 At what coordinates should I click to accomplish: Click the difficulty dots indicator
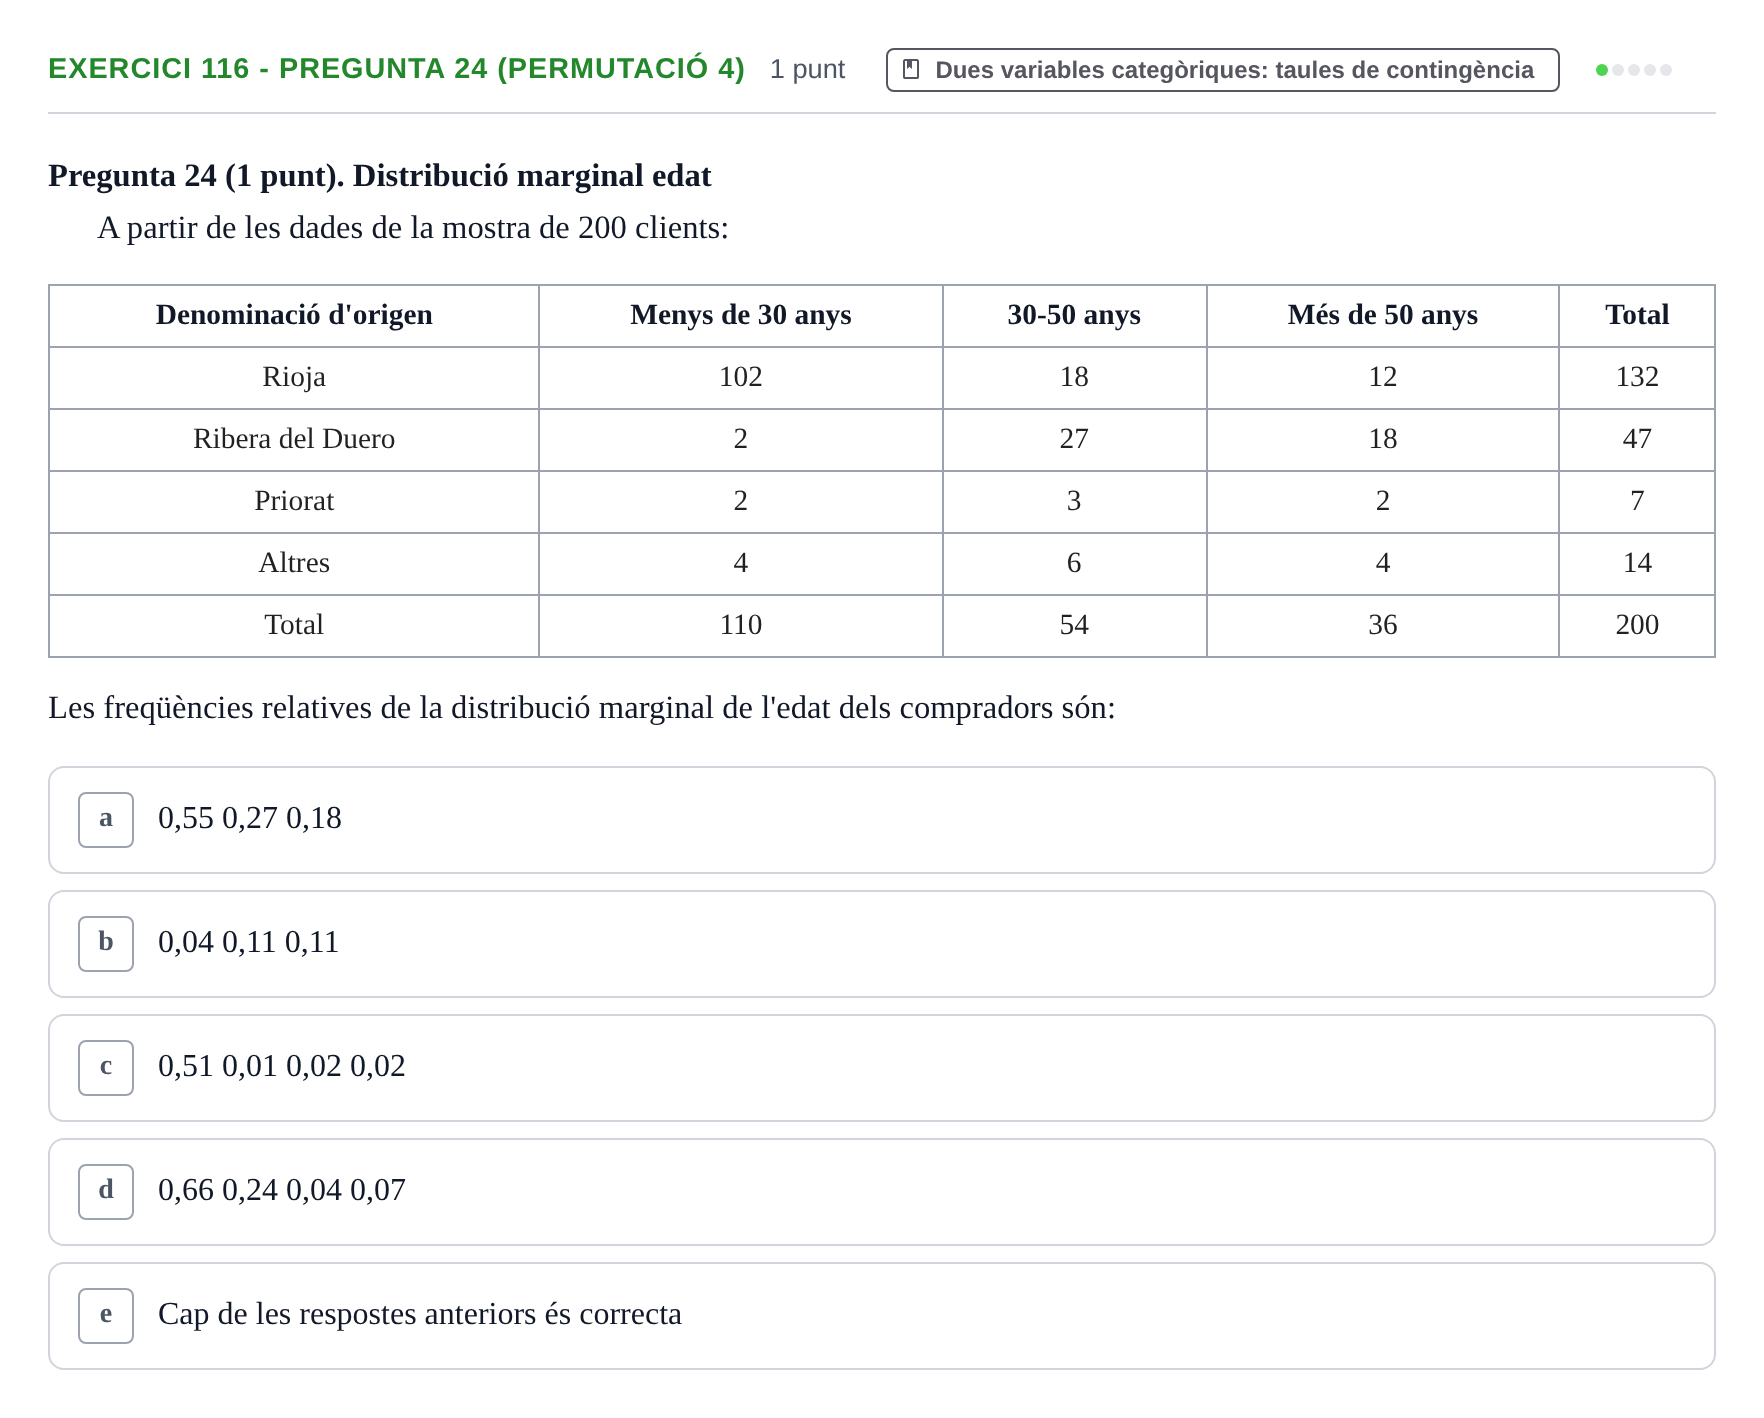(1633, 70)
